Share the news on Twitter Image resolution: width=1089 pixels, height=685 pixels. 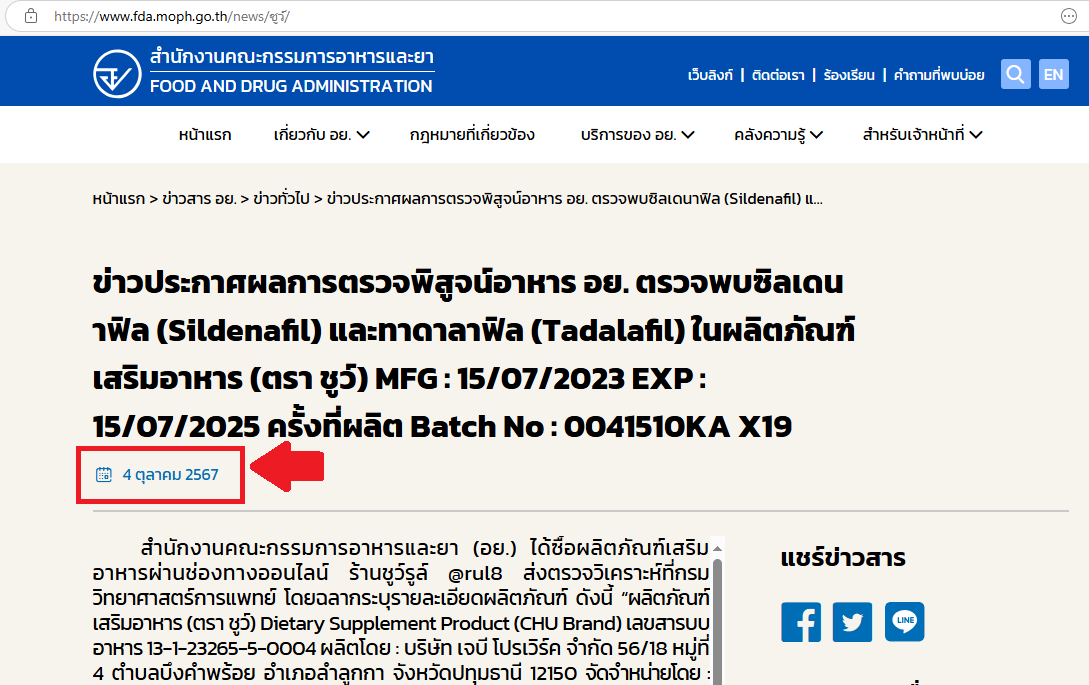tap(852, 622)
